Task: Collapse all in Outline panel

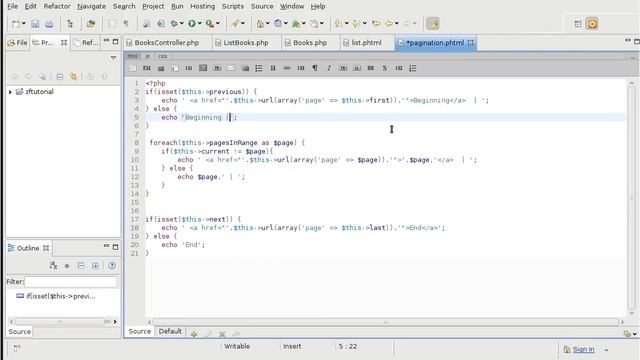Action: coord(81,266)
